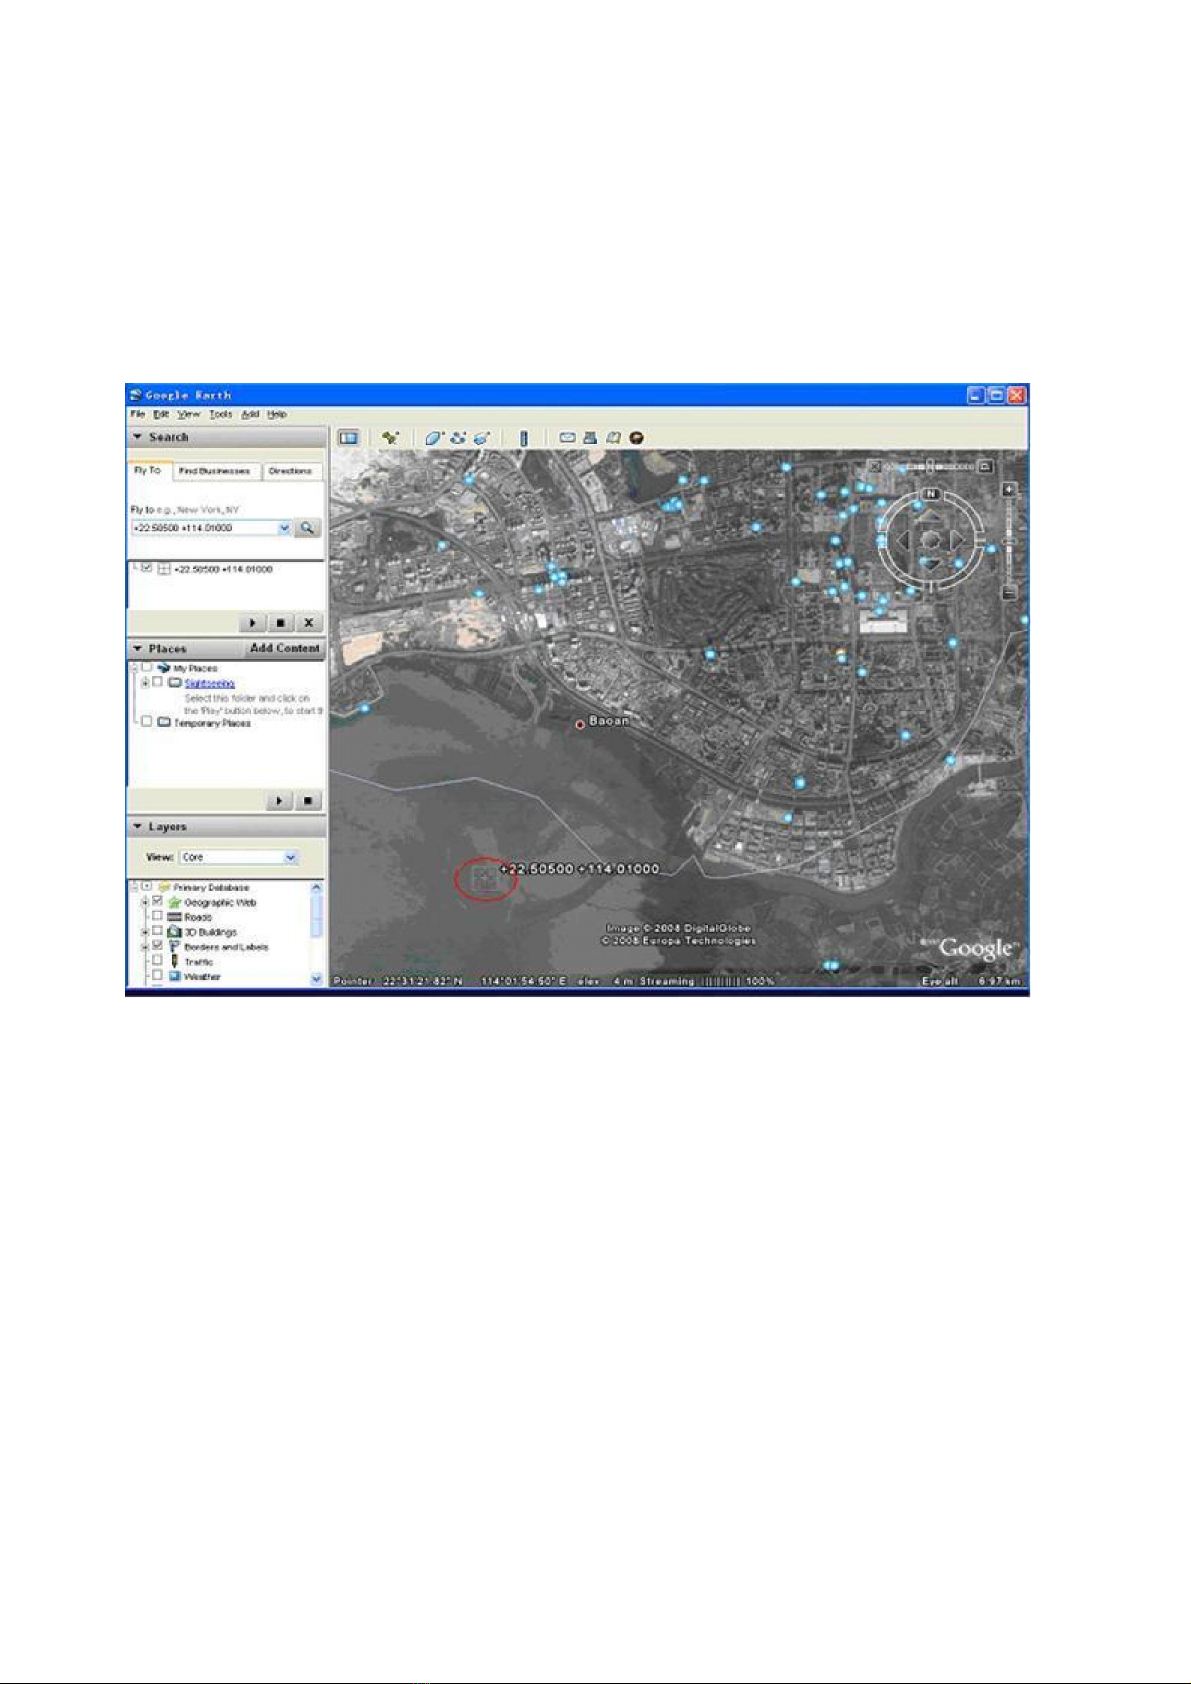Screen dimensions: 1191x1684
Task: Click the Show in Google Maps icon
Action: [x=614, y=438]
